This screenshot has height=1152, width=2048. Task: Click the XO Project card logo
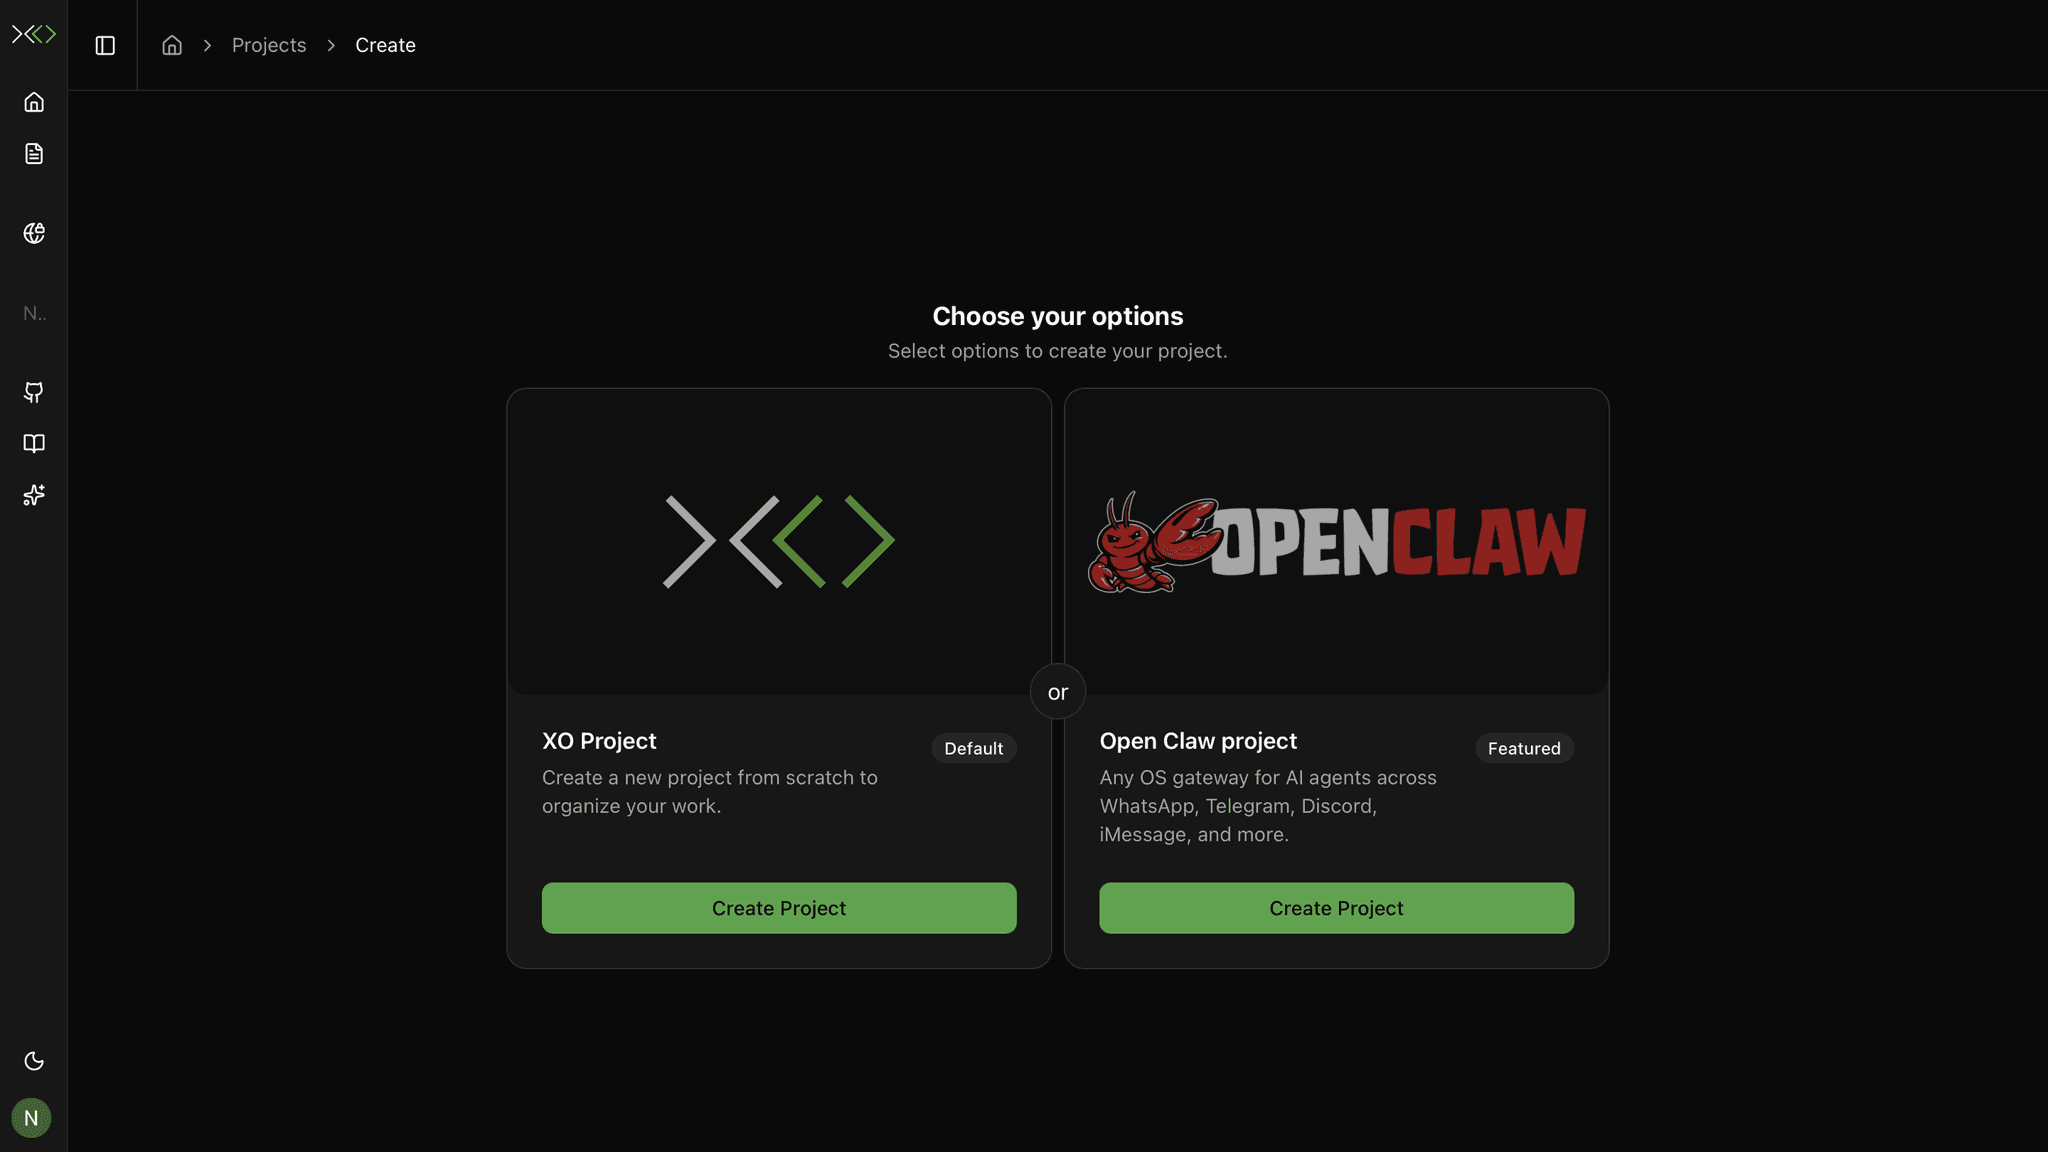[x=779, y=540]
